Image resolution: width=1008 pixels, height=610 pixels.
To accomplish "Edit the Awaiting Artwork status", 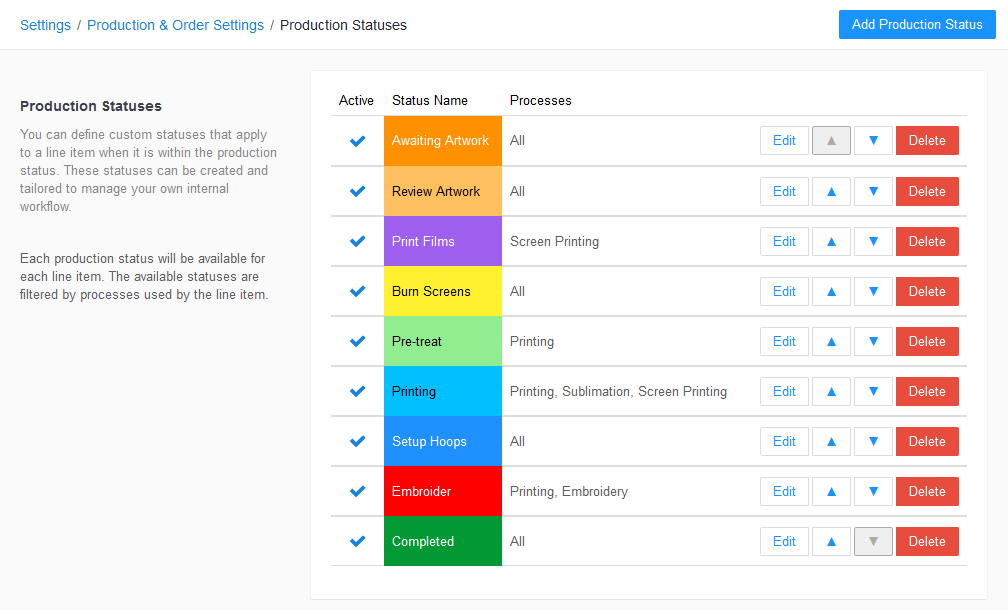I will pyautogui.click(x=784, y=140).
